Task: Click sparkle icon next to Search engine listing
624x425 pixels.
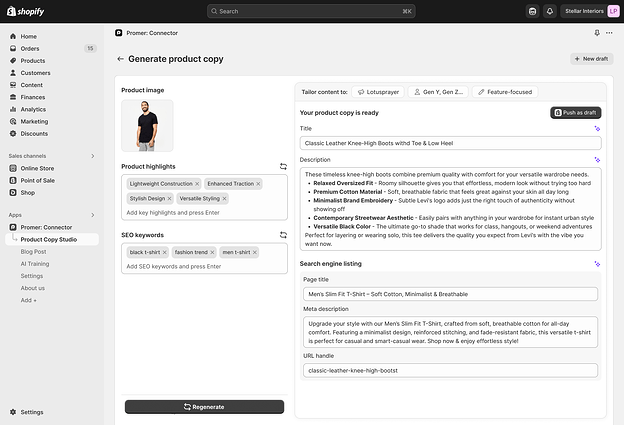Action: tap(597, 264)
